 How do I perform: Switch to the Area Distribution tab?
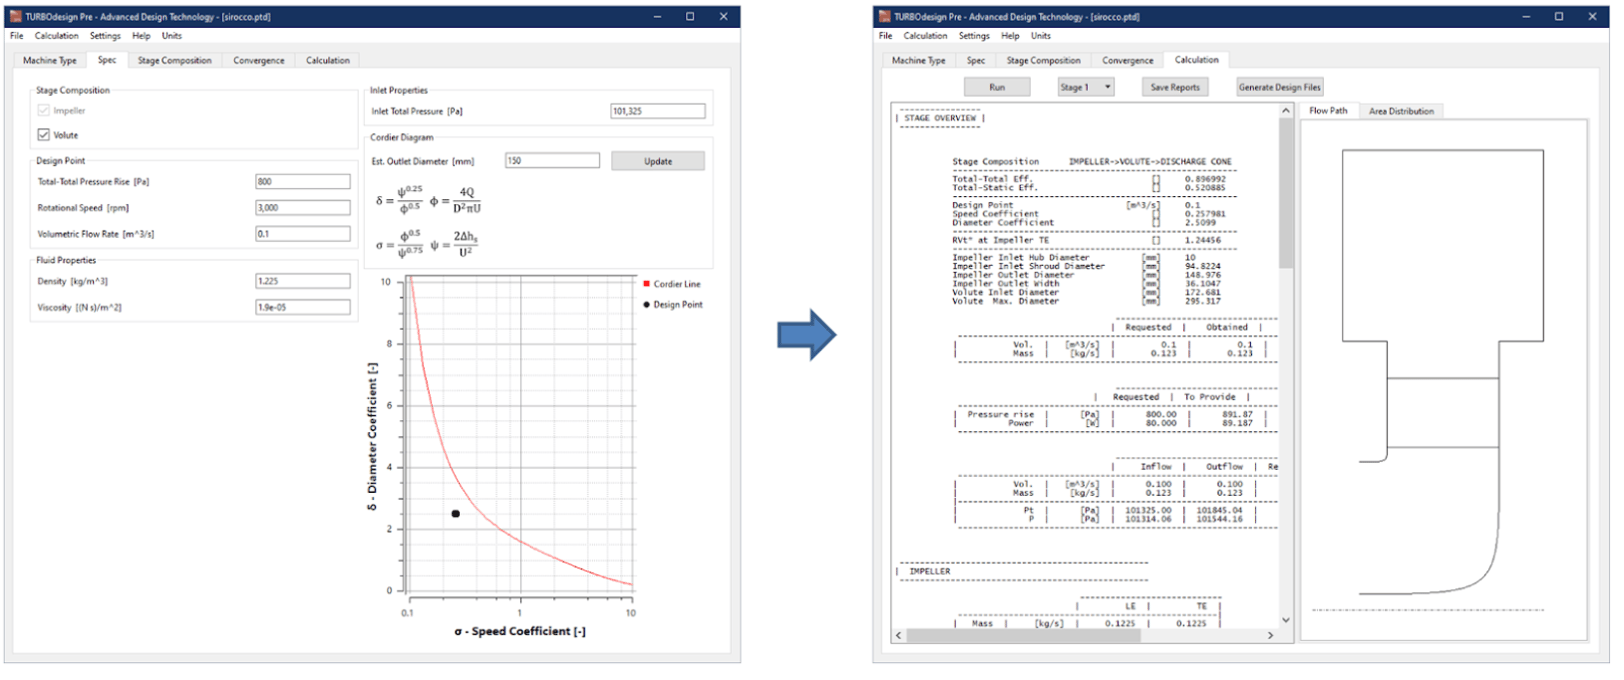pos(1401,111)
